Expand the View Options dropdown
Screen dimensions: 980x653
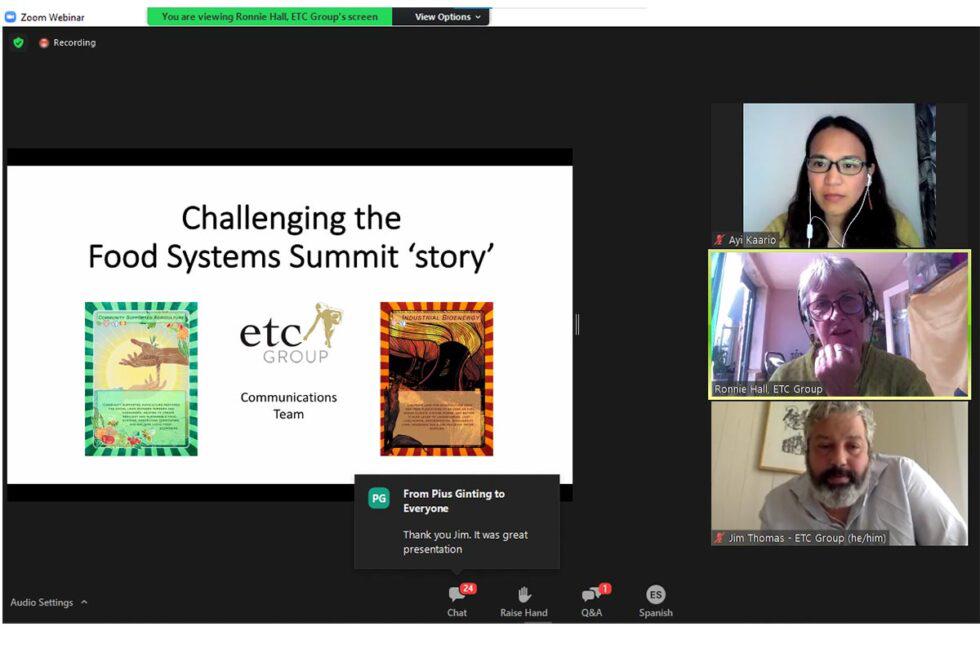coord(446,17)
